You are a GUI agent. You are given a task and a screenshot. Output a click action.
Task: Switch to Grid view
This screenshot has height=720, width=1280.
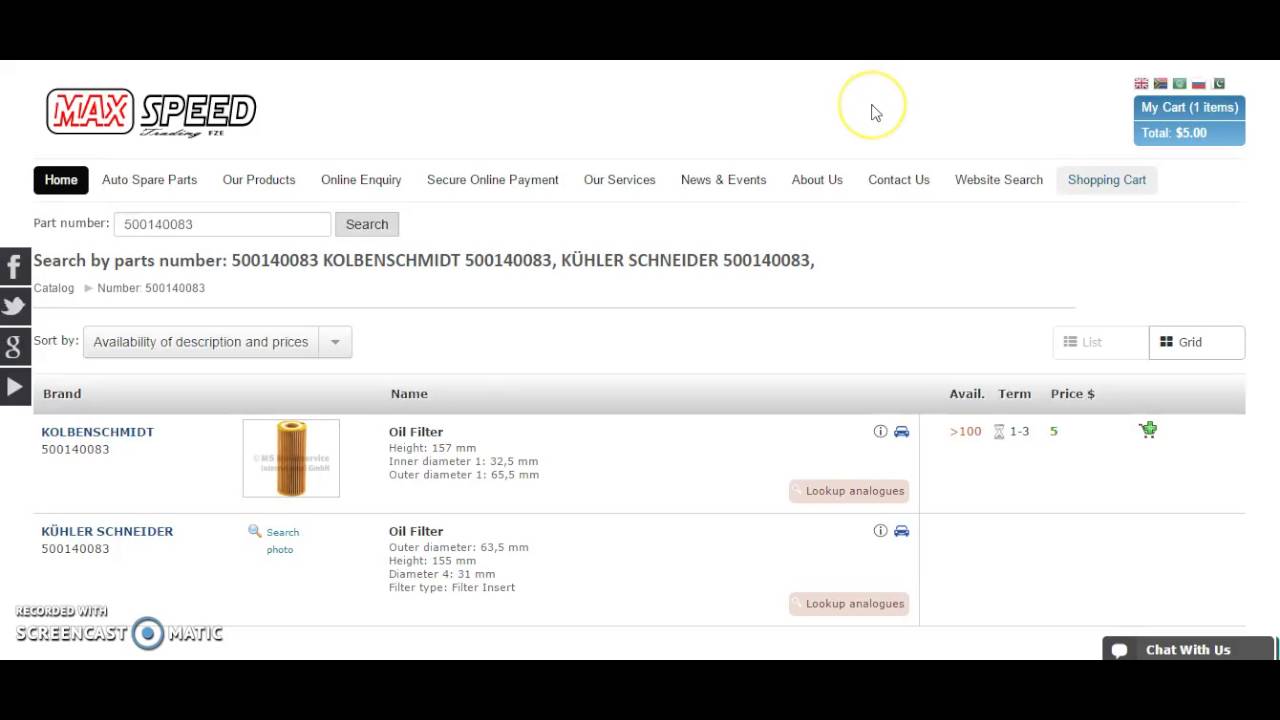pos(1197,342)
